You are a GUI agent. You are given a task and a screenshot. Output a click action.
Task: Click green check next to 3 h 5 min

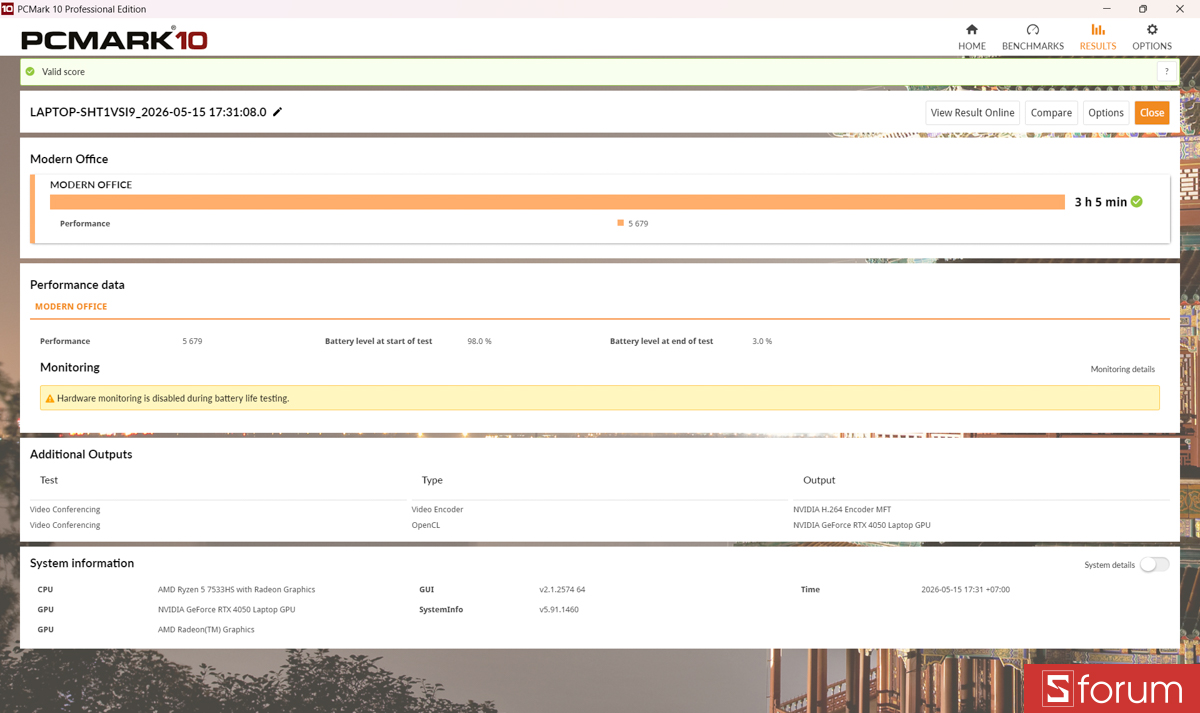(1137, 201)
